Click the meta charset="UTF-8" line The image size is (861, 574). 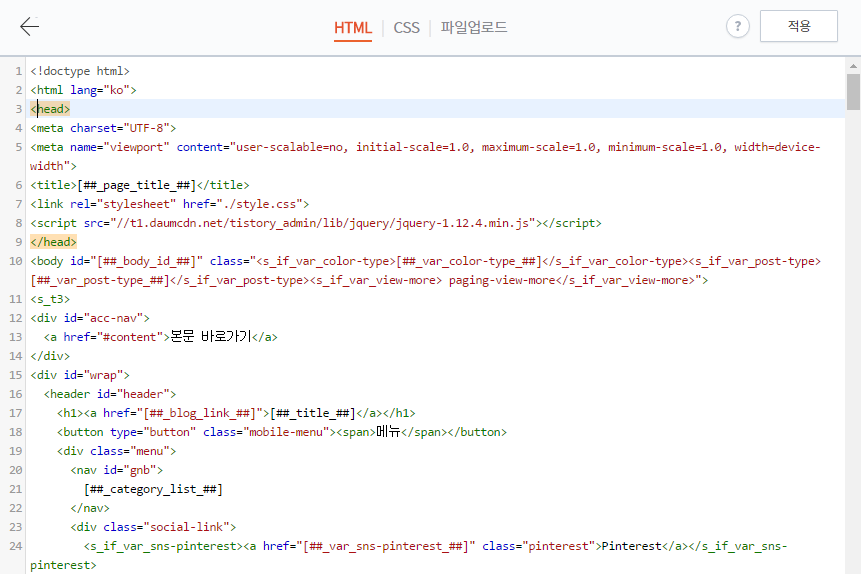(x=103, y=128)
